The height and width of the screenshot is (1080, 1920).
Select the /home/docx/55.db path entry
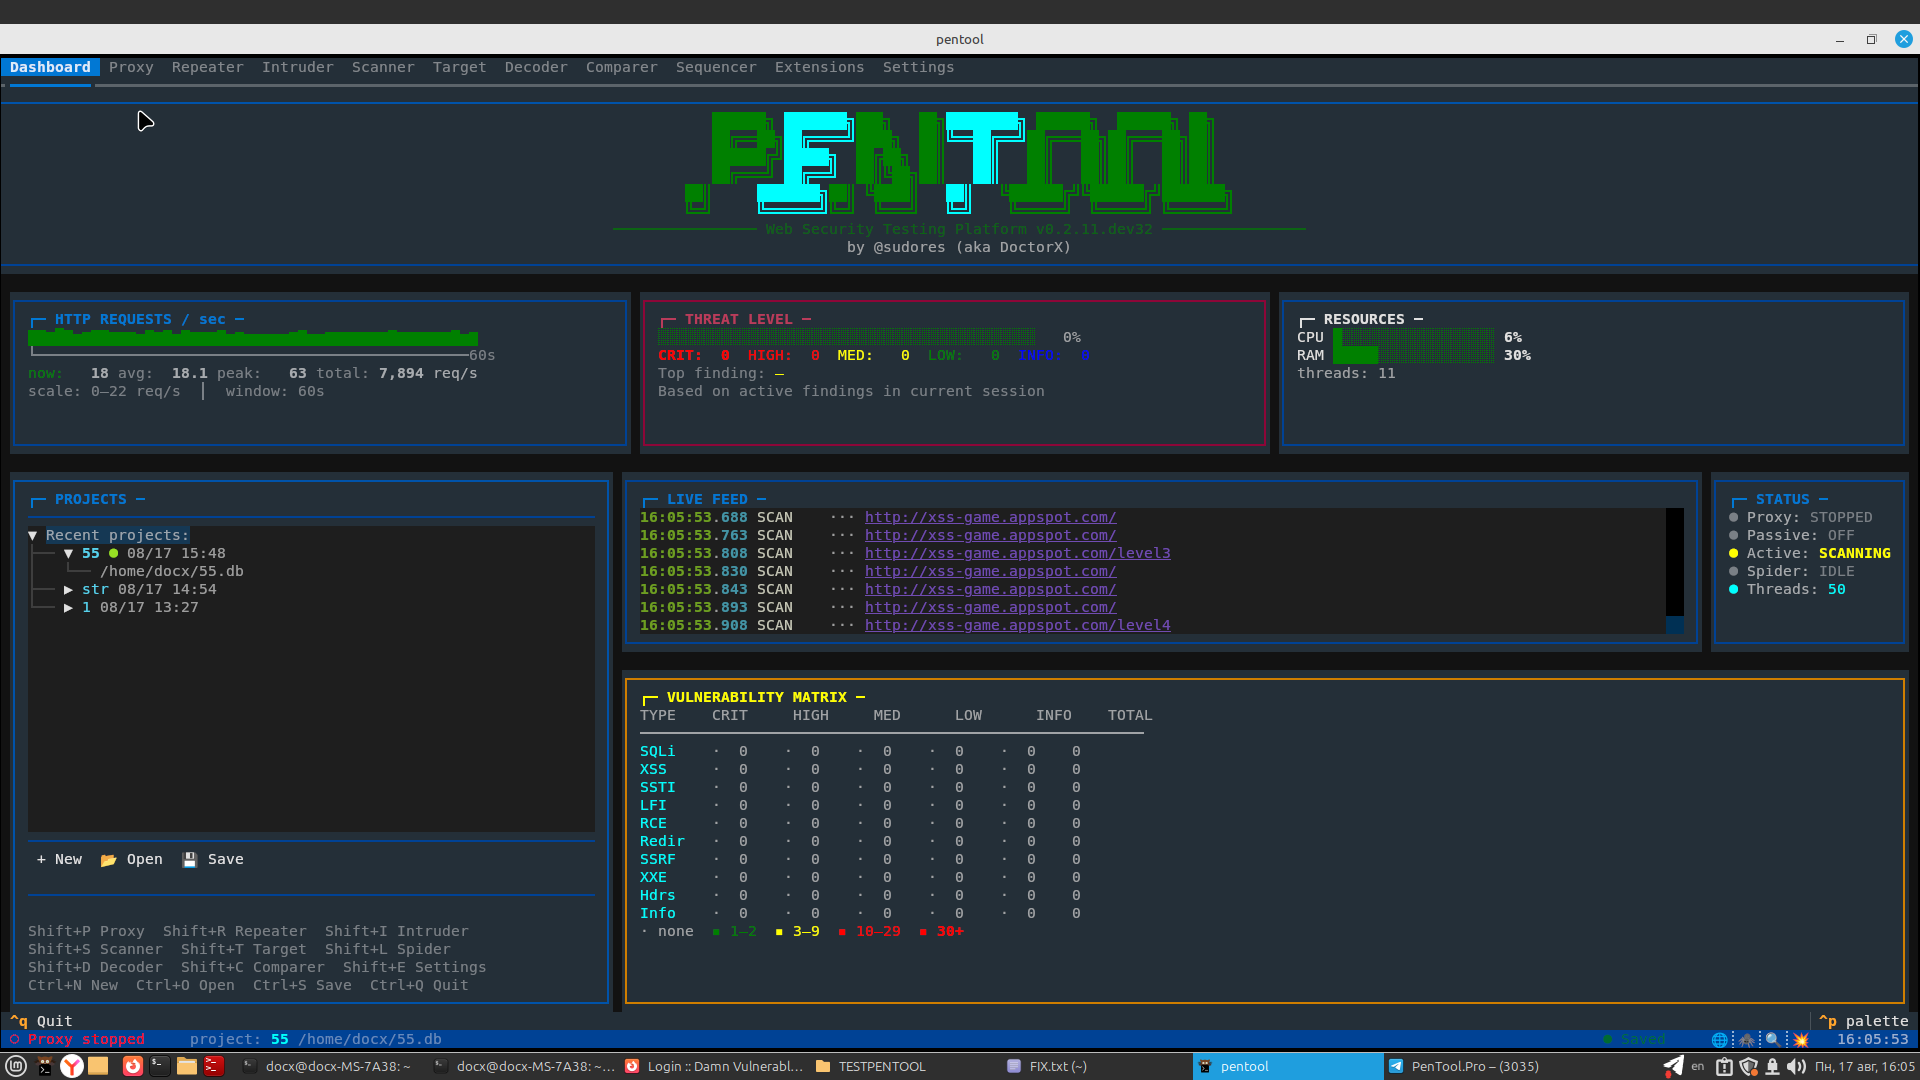172,571
